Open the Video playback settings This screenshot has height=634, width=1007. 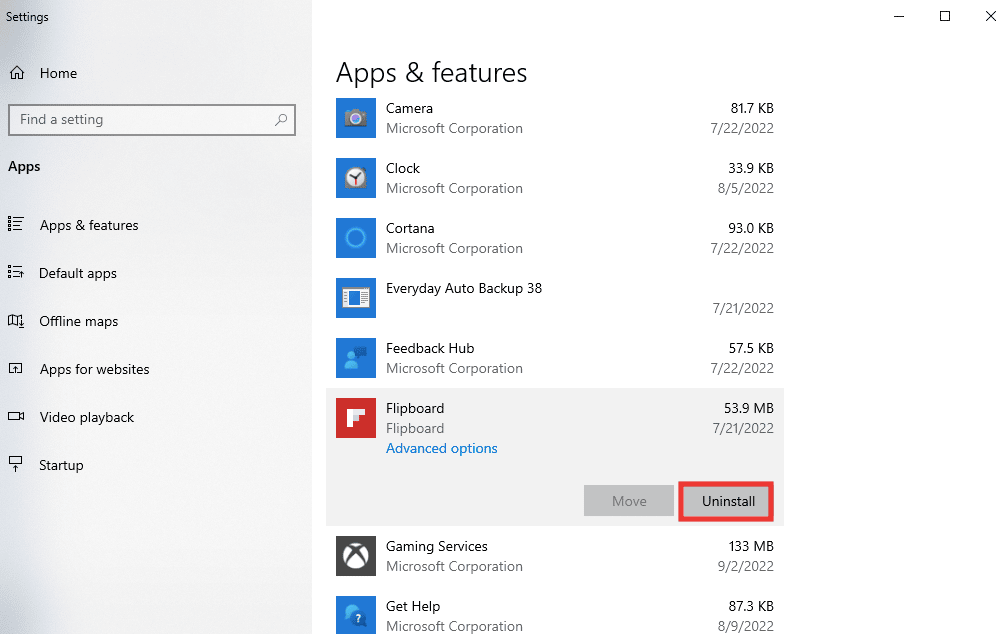85,417
